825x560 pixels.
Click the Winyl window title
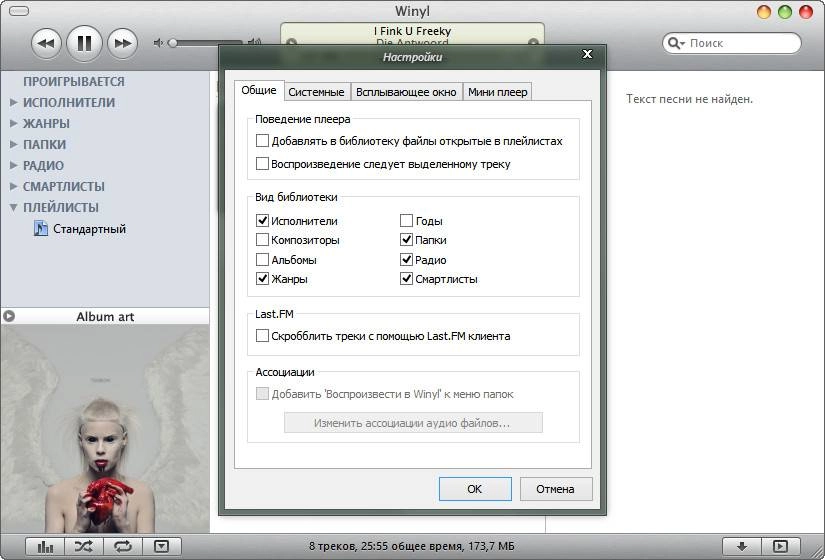click(x=412, y=11)
